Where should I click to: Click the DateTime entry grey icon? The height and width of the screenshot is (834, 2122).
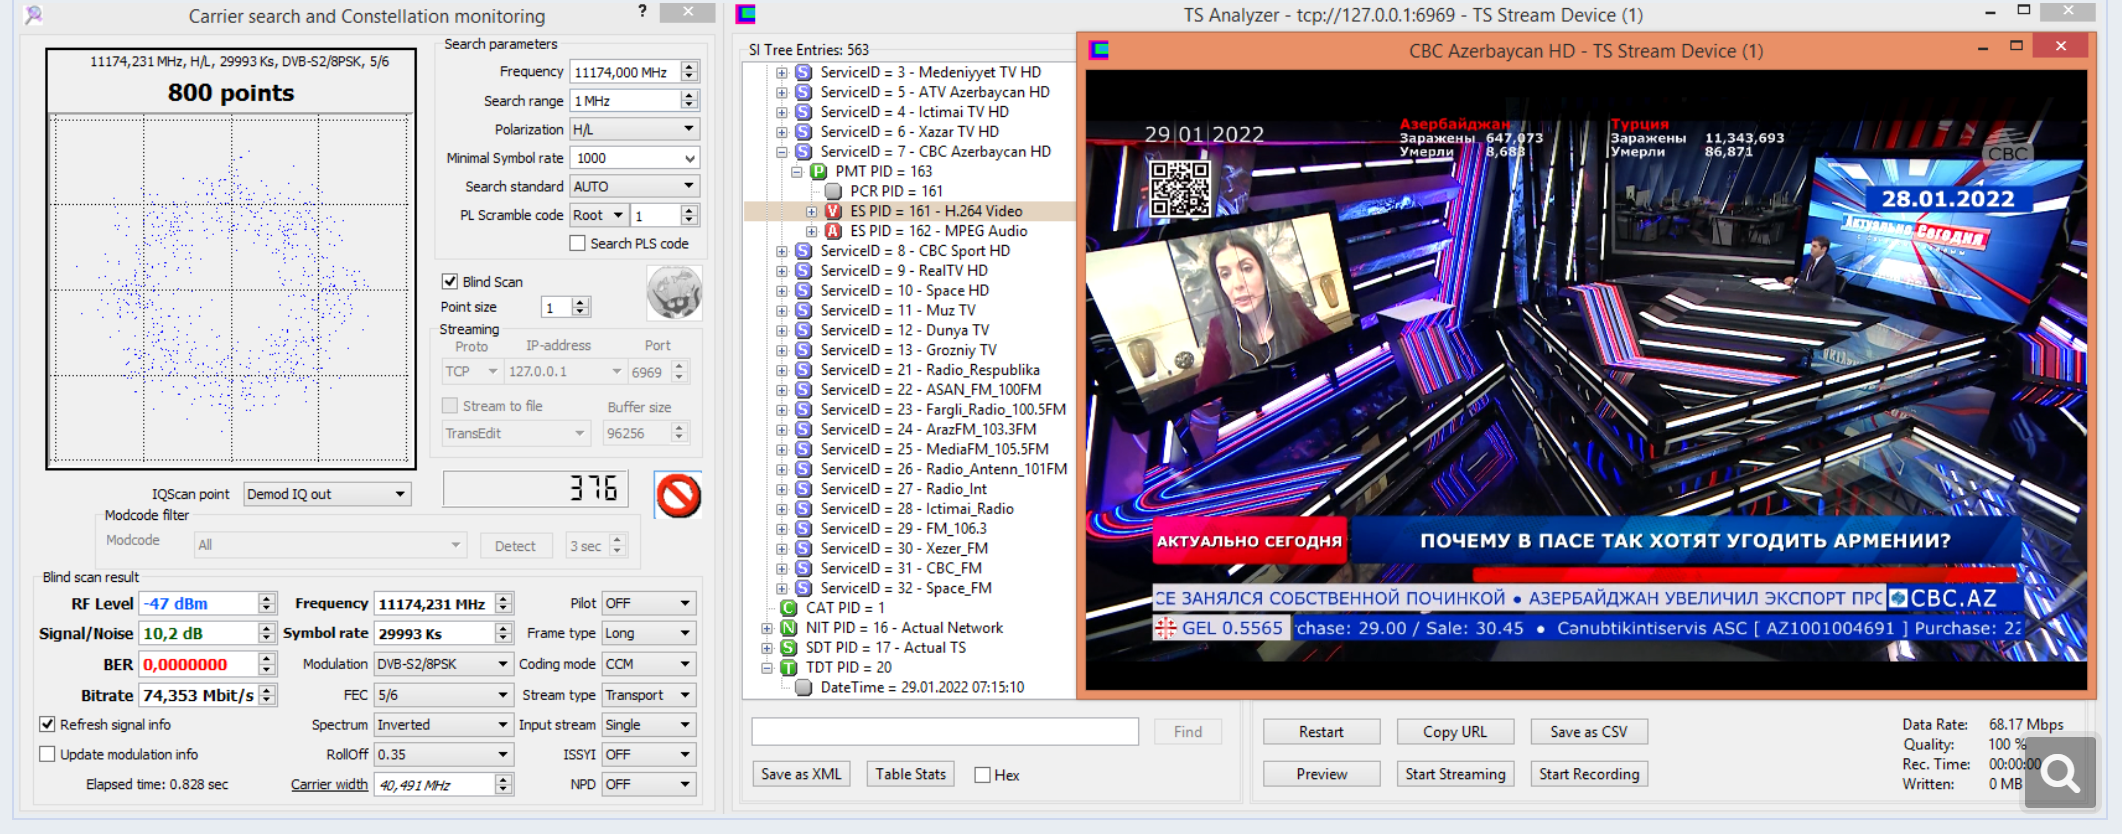click(x=803, y=688)
